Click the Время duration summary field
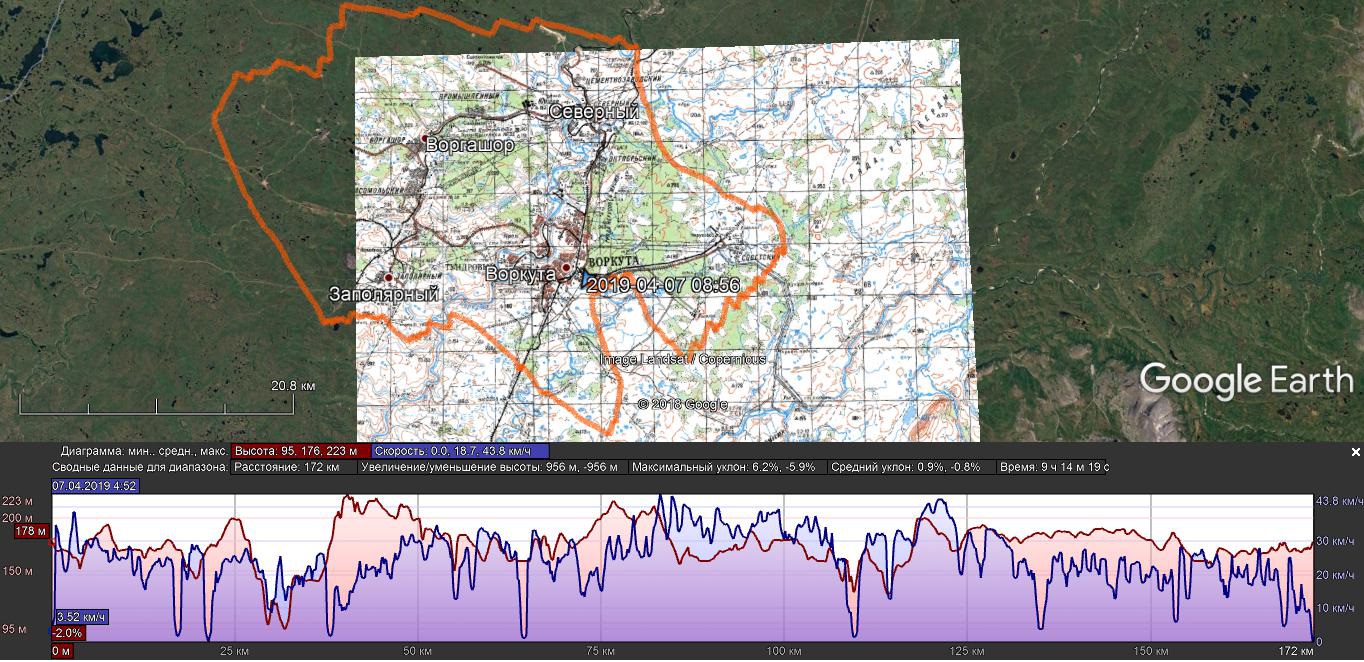Image resolution: width=1364 pixels, height=662 pixels. click(x=1053, y=467)
